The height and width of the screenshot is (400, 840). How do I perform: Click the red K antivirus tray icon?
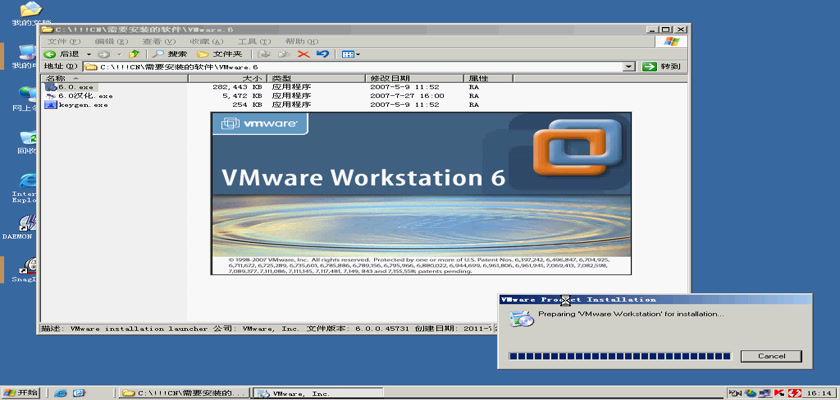(779, 394)
